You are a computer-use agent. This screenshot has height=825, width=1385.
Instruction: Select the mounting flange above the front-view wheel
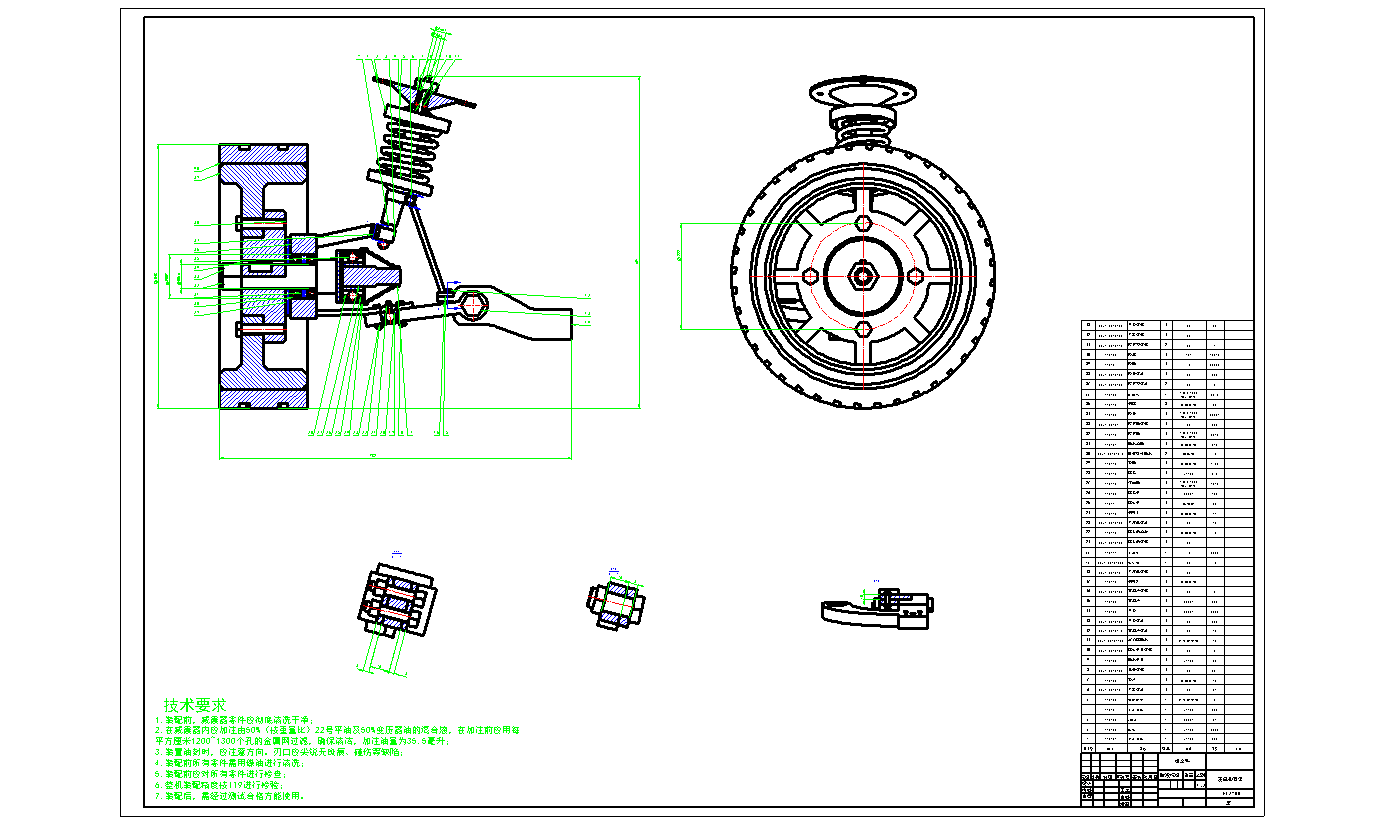[x=863, y=93]
